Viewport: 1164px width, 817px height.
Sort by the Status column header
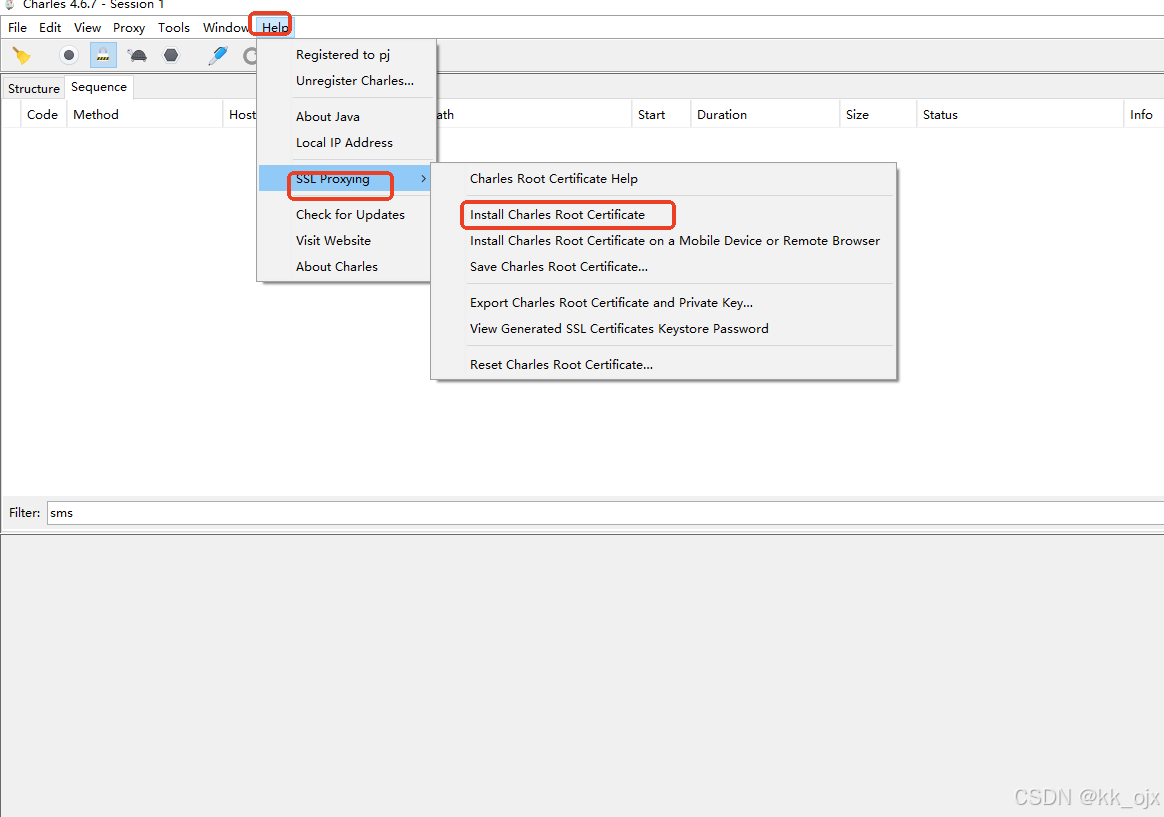coord(1020,114)
